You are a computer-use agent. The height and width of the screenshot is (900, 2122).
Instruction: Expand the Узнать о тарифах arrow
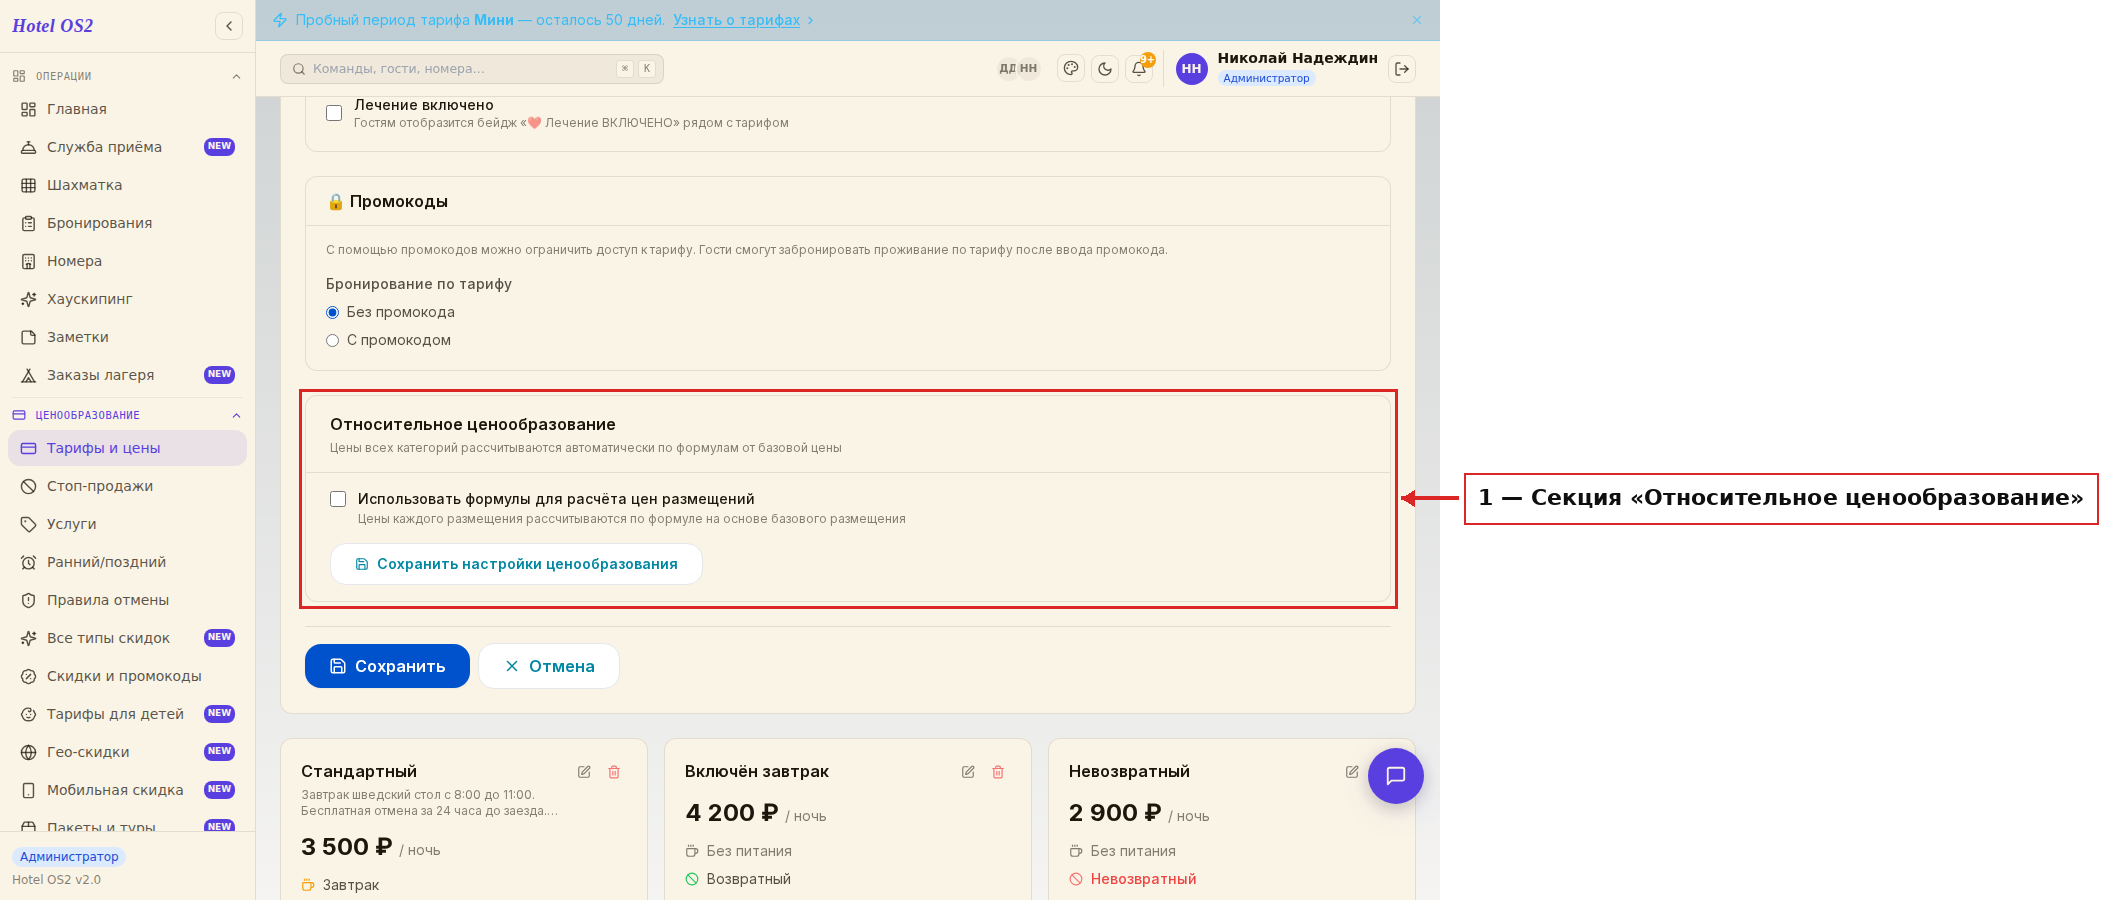(810, 20)
